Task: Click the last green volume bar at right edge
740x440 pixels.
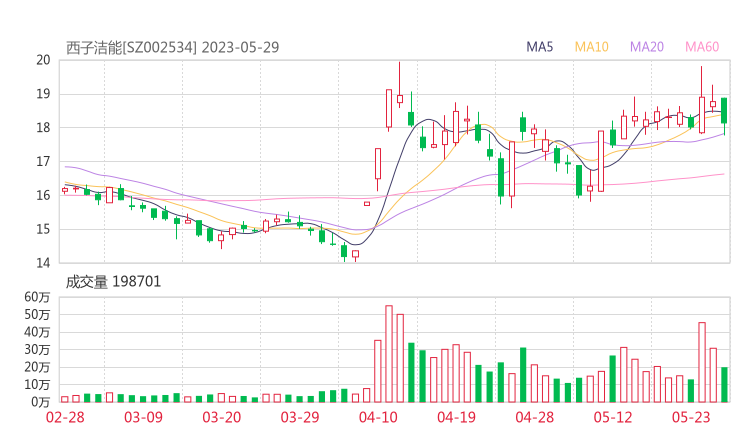Action: coord(724,385)
